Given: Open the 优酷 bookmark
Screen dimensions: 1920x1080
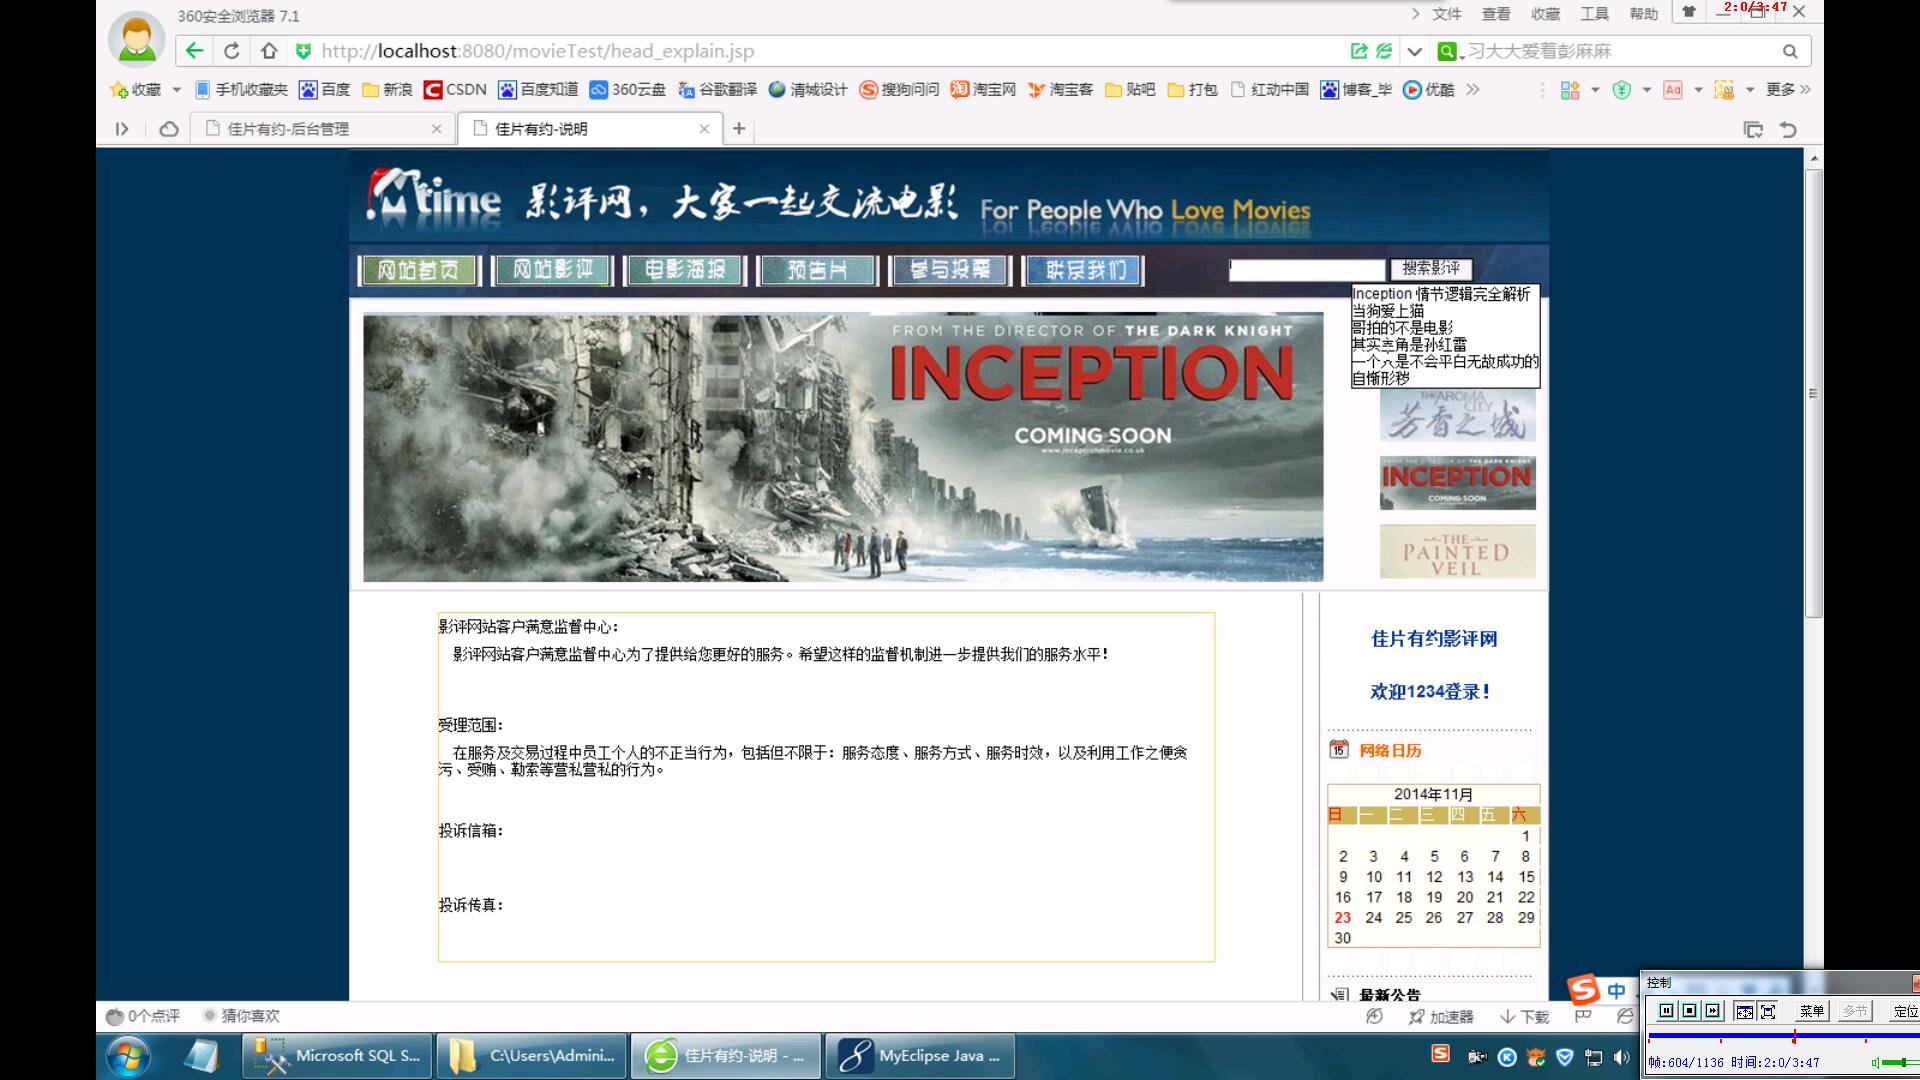Looking at the screenshot, I should point(1429,90).
